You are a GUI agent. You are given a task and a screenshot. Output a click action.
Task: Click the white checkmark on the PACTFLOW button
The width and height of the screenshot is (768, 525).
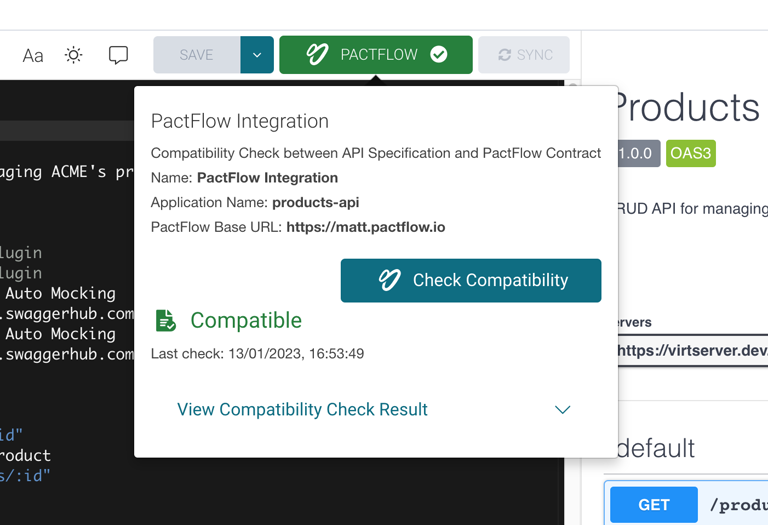[439, 55]
